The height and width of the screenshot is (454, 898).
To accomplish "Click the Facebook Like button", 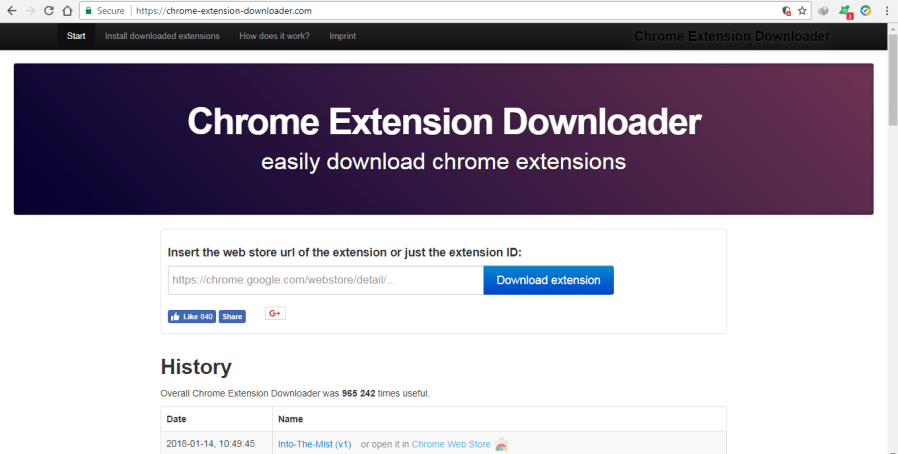I will coord(191,316).
